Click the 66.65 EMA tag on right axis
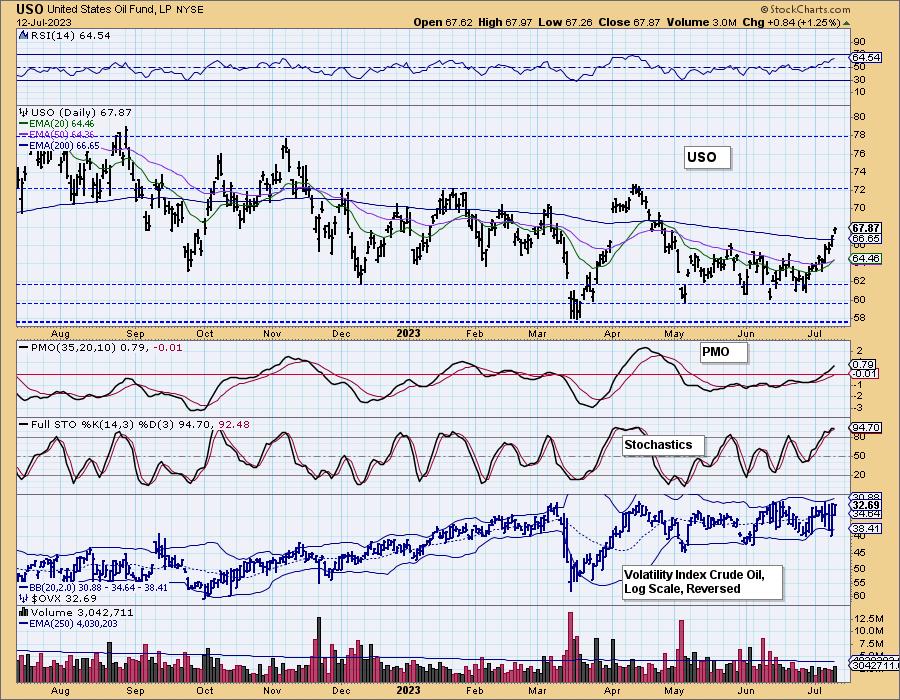The width and height of the screenshot is (900, 700). pos(866,238)
